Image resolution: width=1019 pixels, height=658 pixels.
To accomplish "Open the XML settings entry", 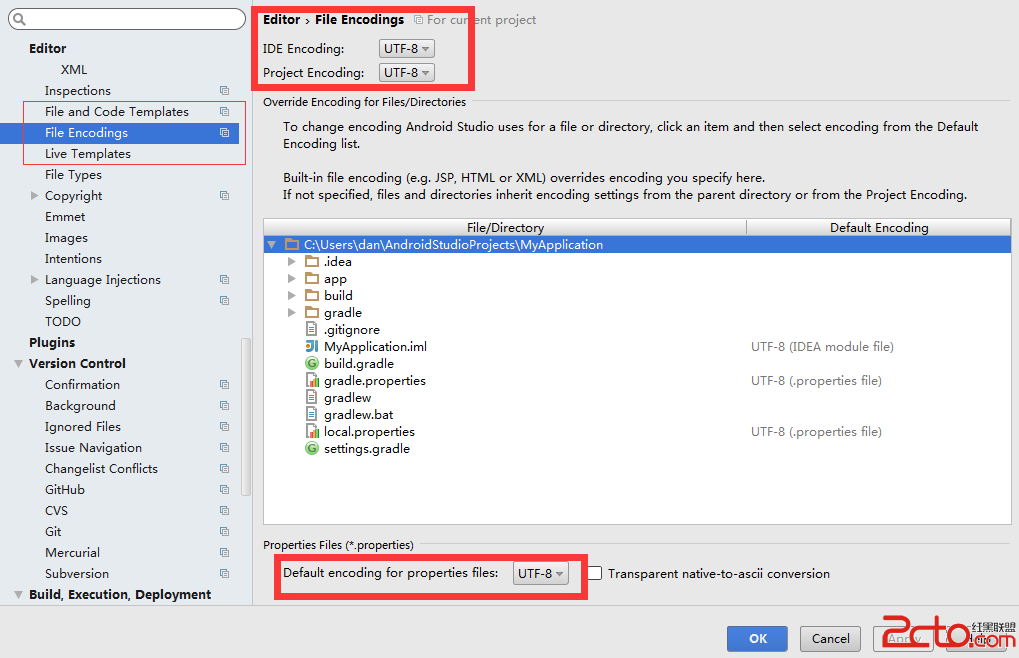I will click(73, 70).
